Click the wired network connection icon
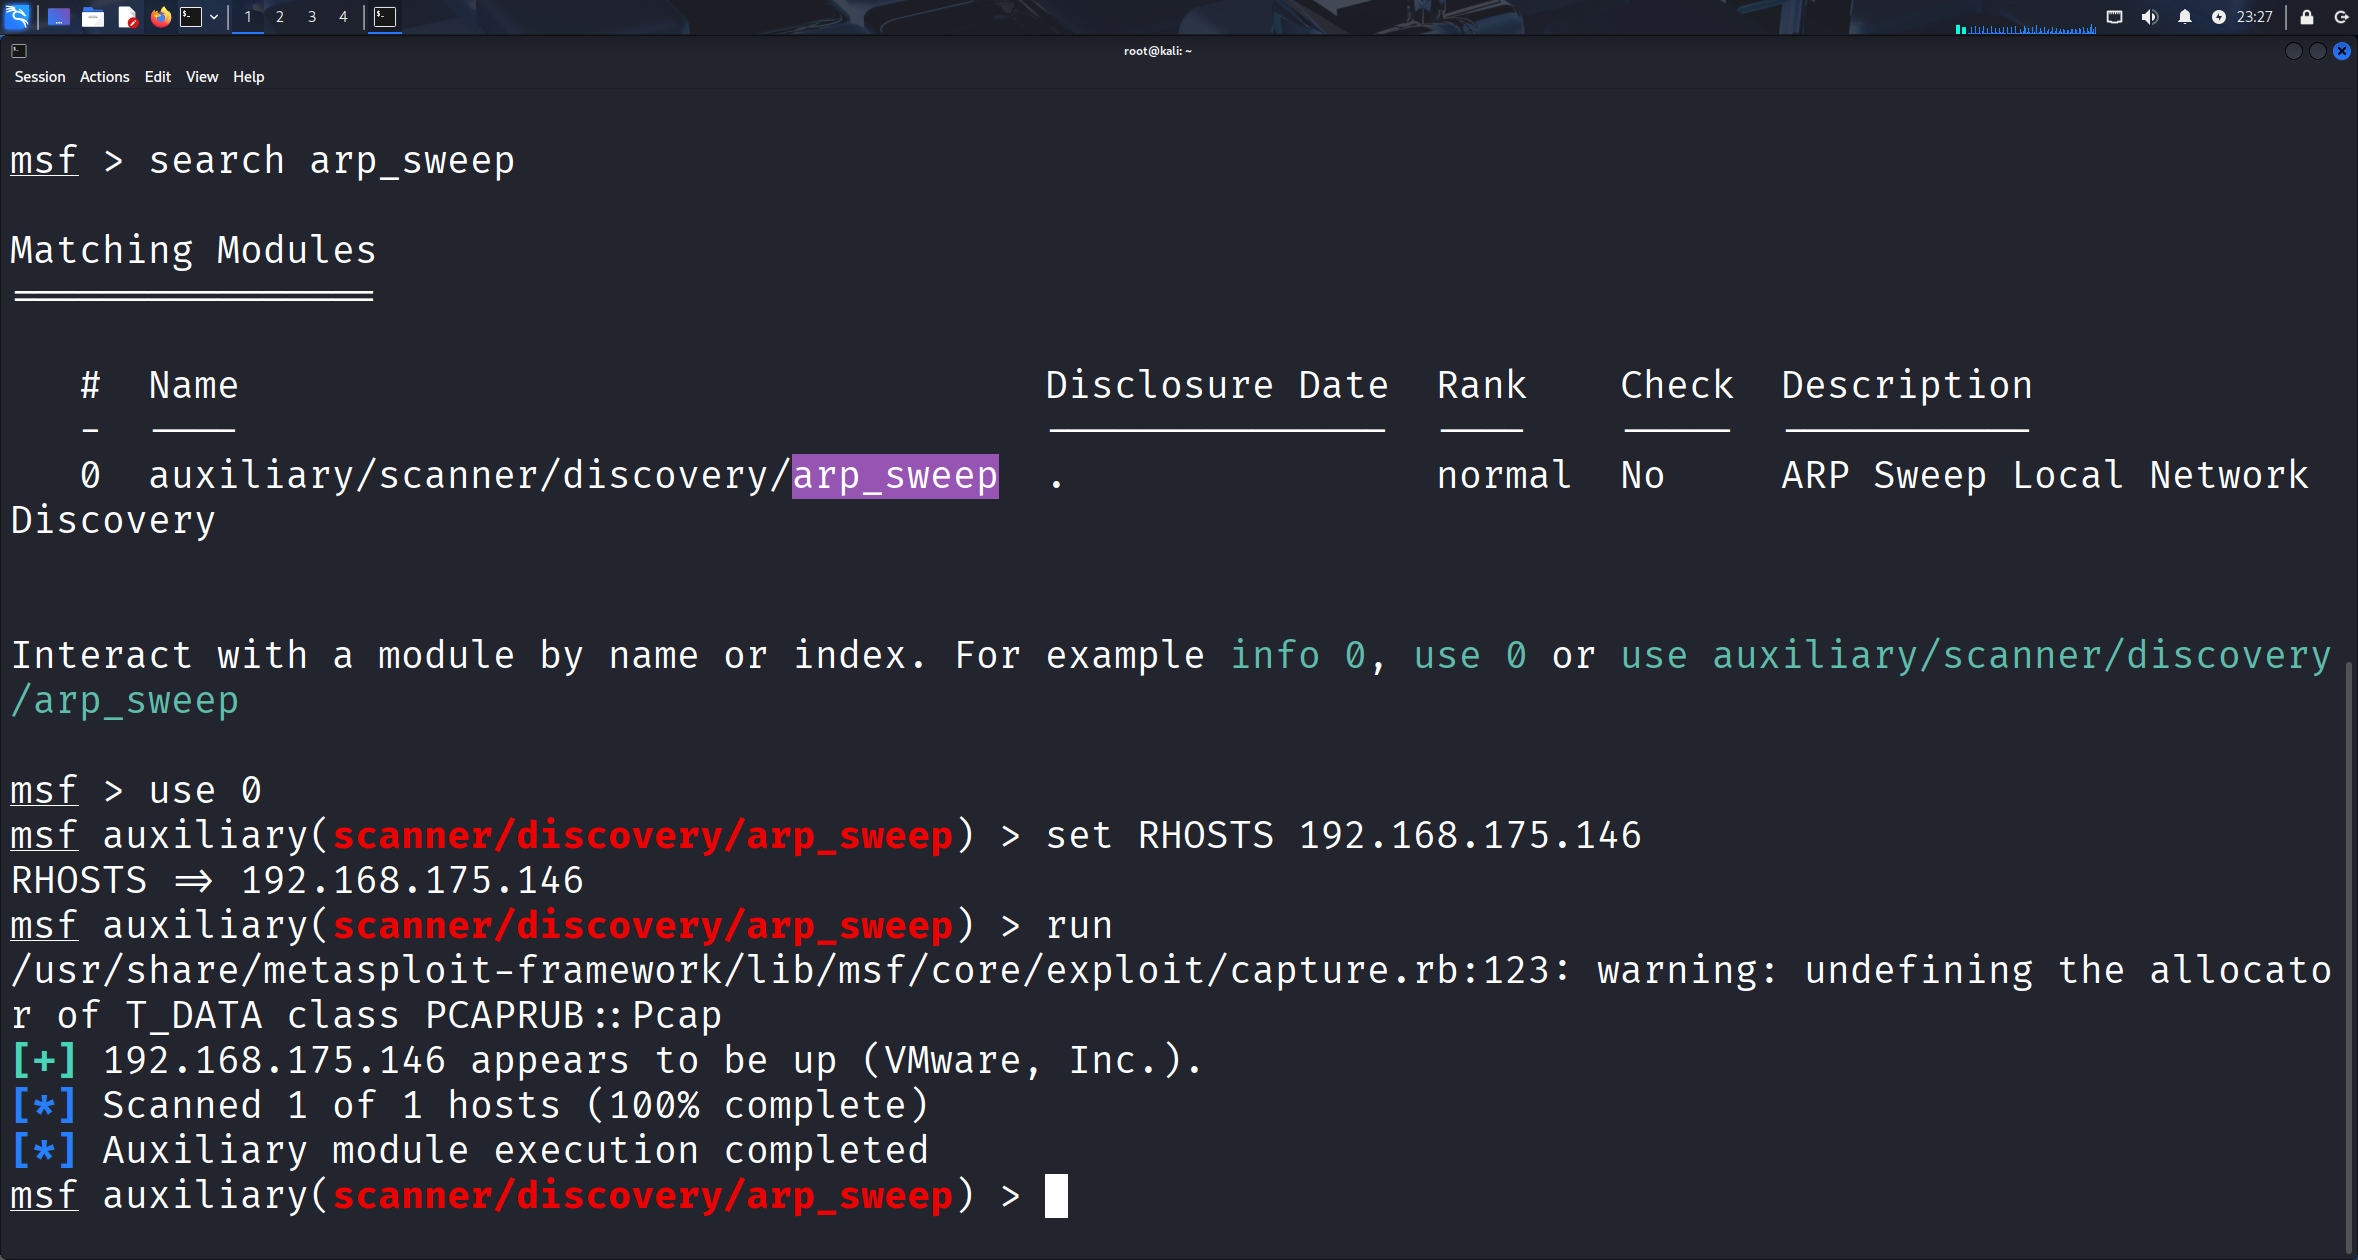 pyautogui.click(x=2114, y=16)
